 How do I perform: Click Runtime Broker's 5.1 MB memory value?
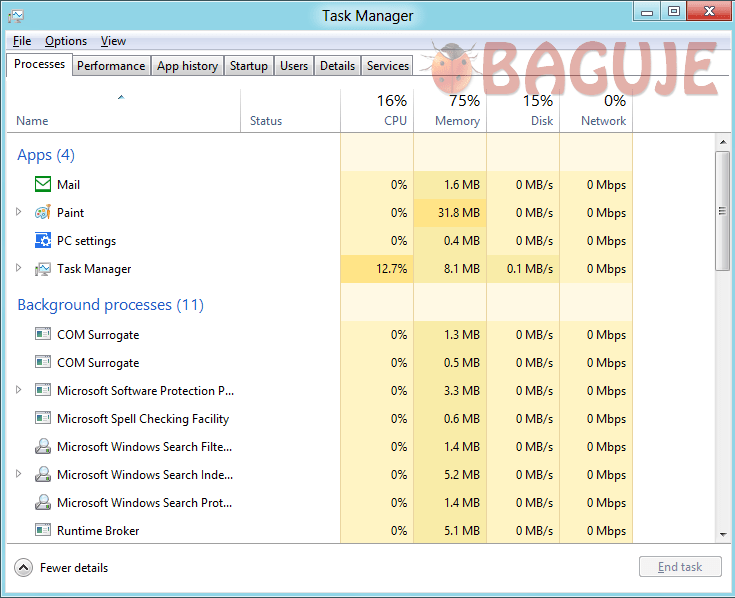coord(462,531)
